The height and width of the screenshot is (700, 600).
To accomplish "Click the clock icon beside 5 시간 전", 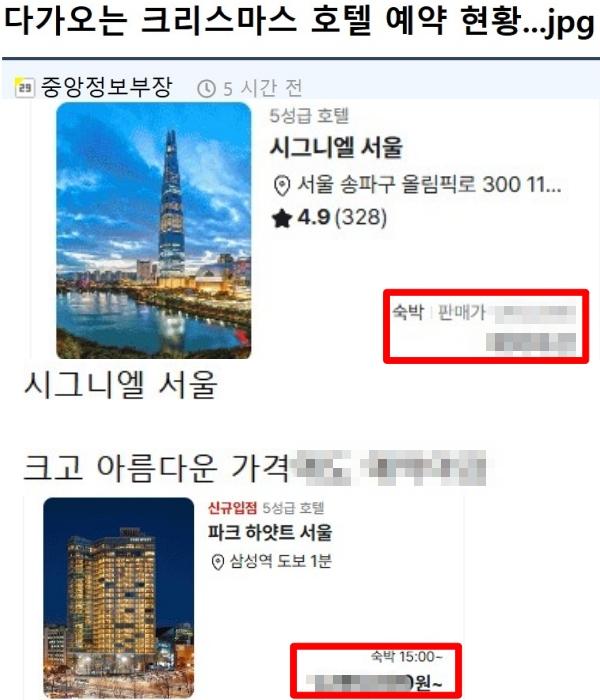I will coord(206,88).
